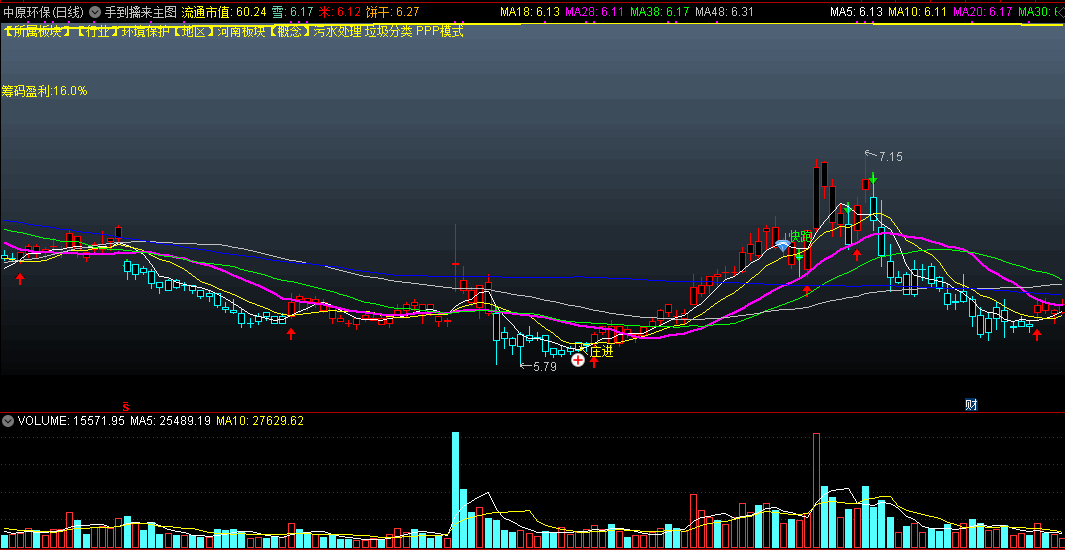Screen dimensions: 1065x550
Task: Select the 手到擒来主图 indicator name
Action: tap(141, 12)
